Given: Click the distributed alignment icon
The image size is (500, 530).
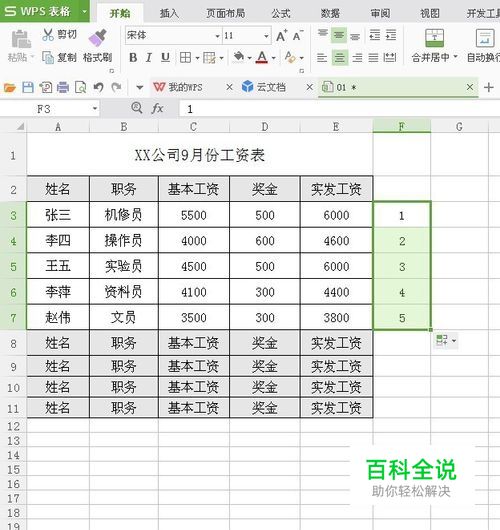Looking at the screenshot, I should pos(390,57).
